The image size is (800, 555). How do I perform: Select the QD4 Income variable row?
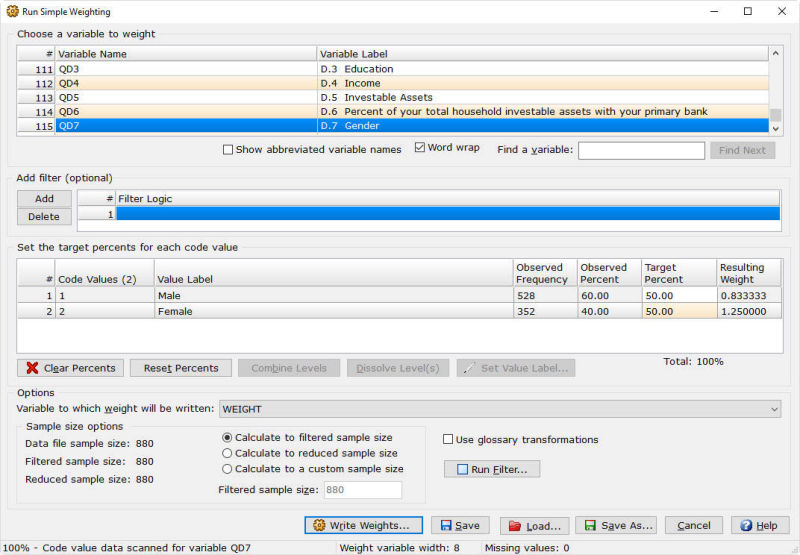click(393, 83)
